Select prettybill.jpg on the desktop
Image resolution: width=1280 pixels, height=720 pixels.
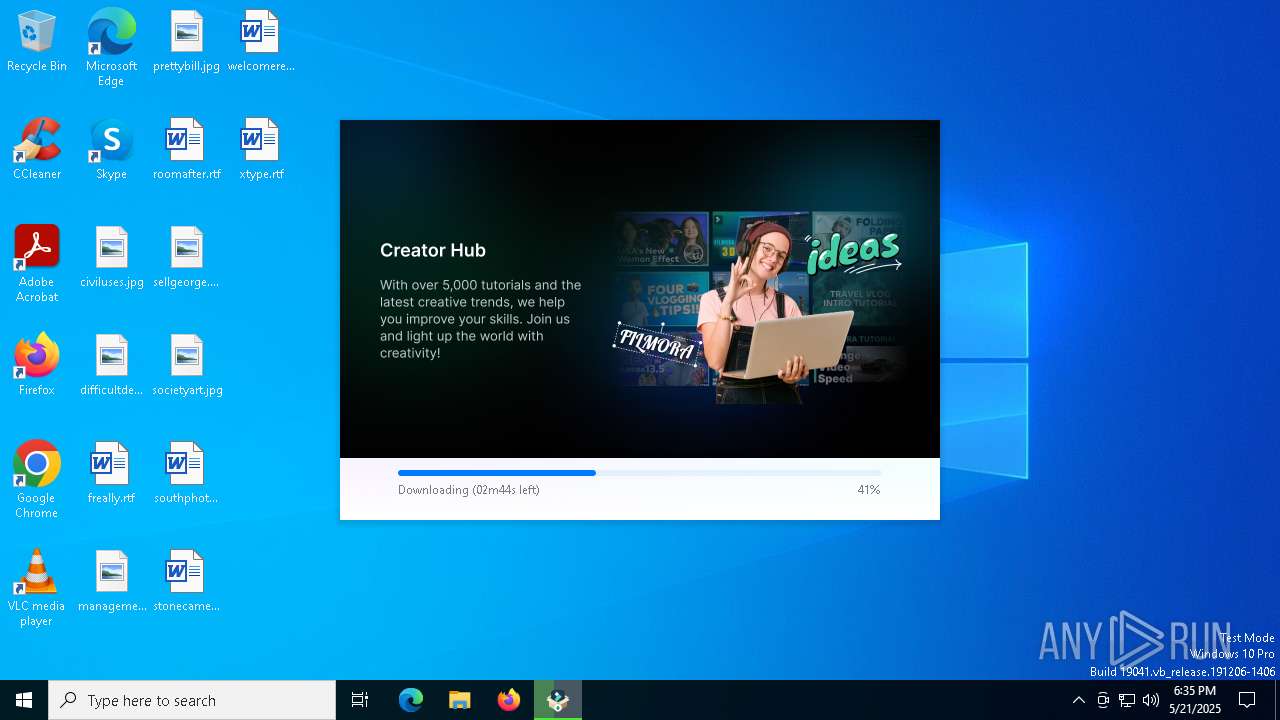[186, 42]
